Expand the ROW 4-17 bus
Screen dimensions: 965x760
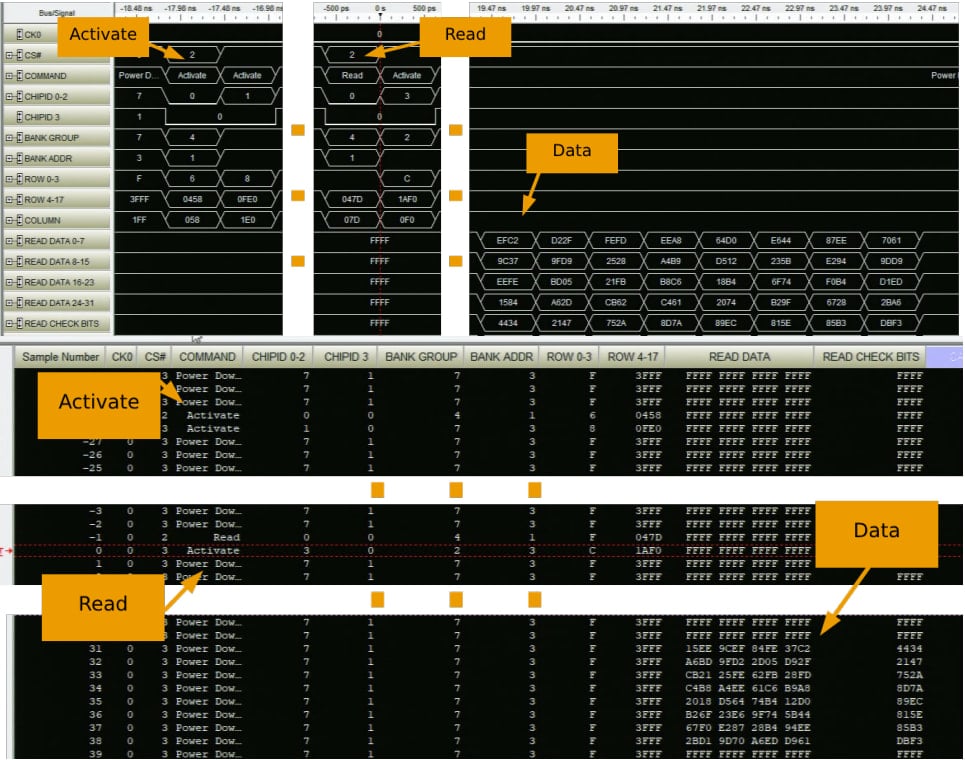pyautogui.click(x=8, y=198)
